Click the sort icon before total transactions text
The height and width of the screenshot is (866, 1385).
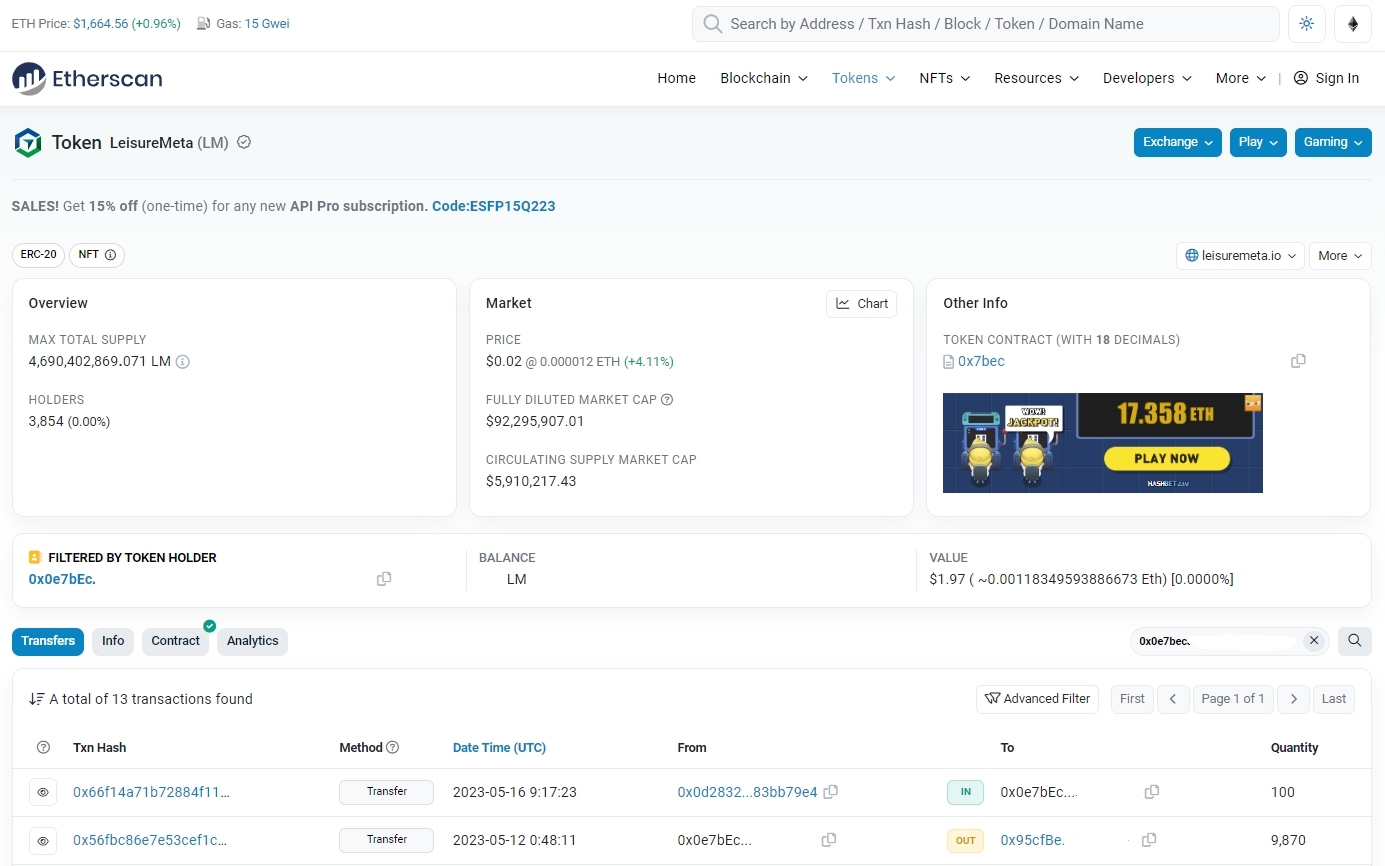(36, 699)
